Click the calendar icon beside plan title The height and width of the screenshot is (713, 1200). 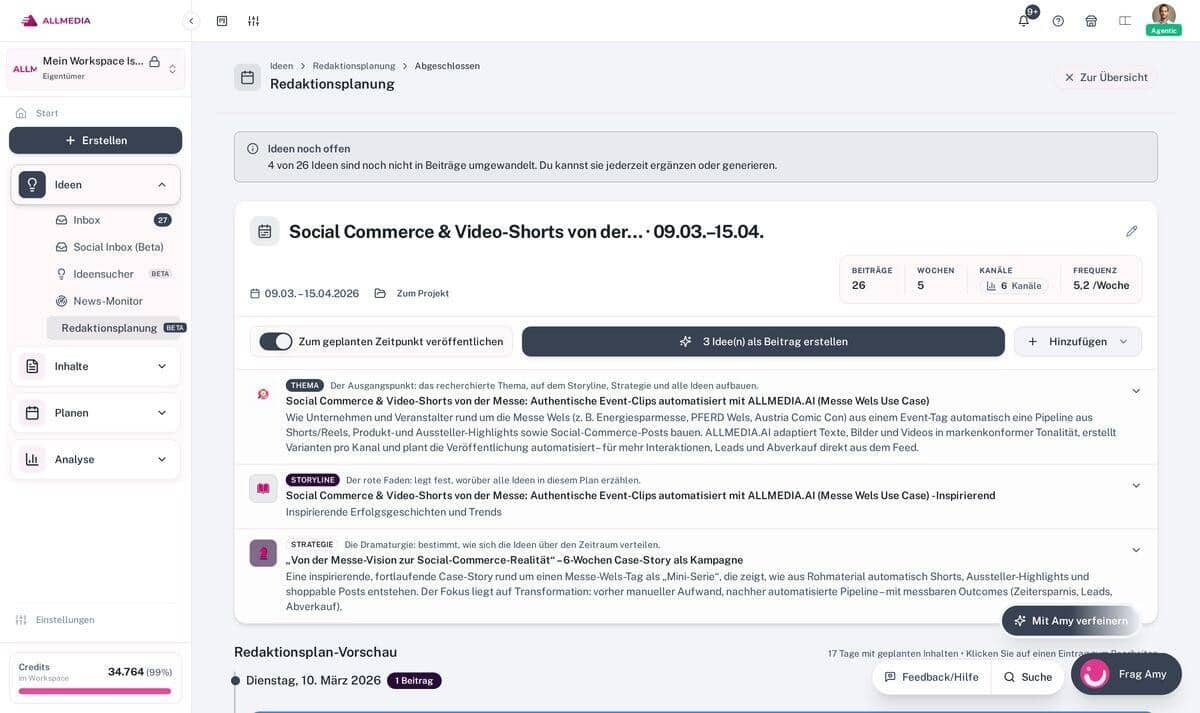tap(264, 231)
